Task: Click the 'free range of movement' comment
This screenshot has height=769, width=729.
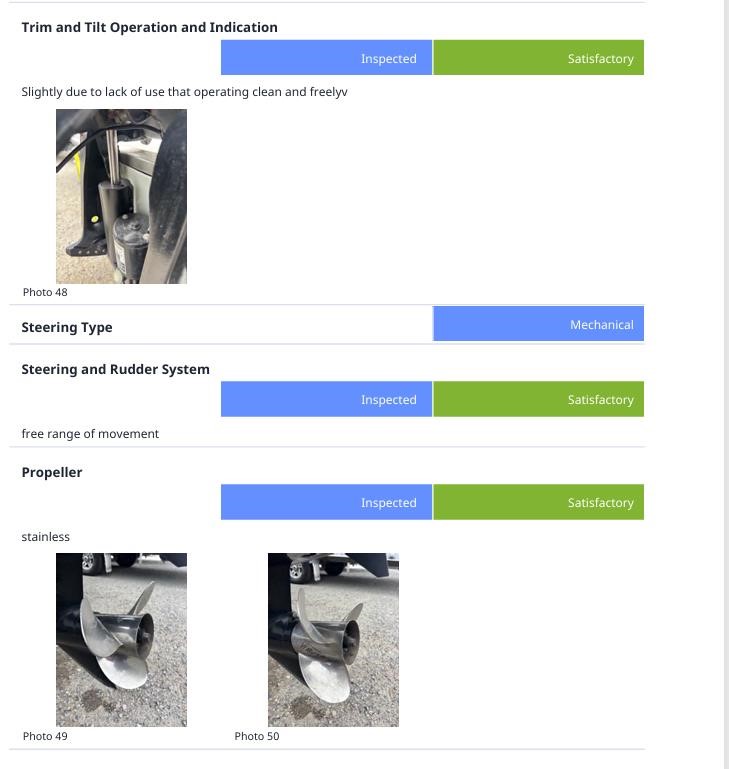Action: [x=90, y=434]
